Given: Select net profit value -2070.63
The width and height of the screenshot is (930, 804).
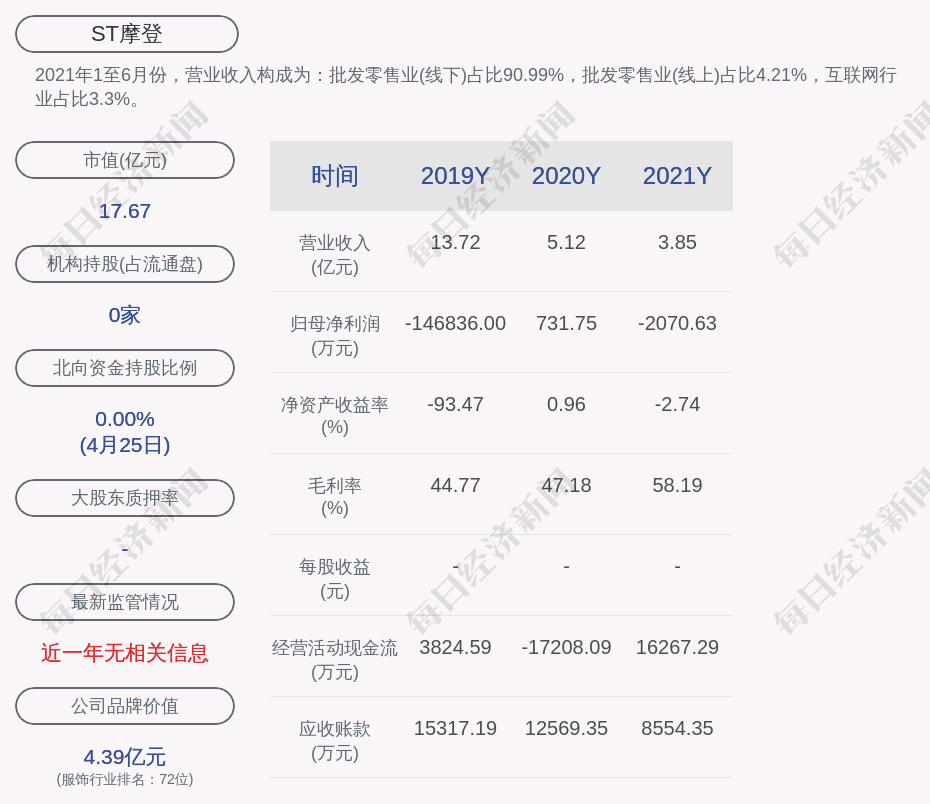Looking at the screenshot, I should (x=677, y=324).
